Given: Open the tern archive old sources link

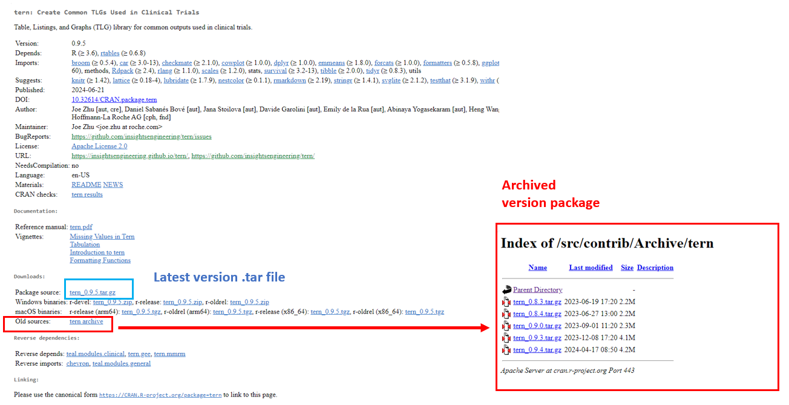Looking at the screenshot, I should 86,322.
